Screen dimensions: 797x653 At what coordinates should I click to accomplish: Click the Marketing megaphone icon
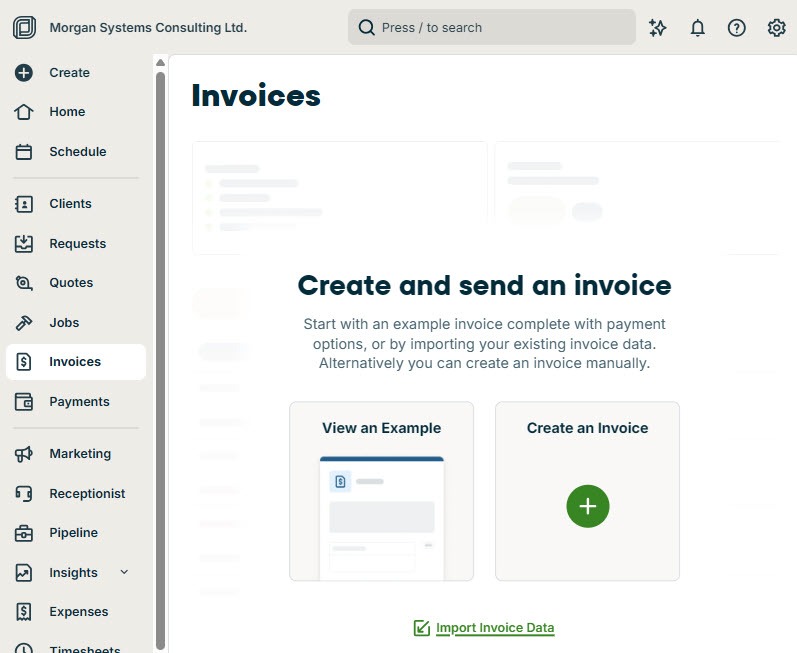click(x=24, y=454)
